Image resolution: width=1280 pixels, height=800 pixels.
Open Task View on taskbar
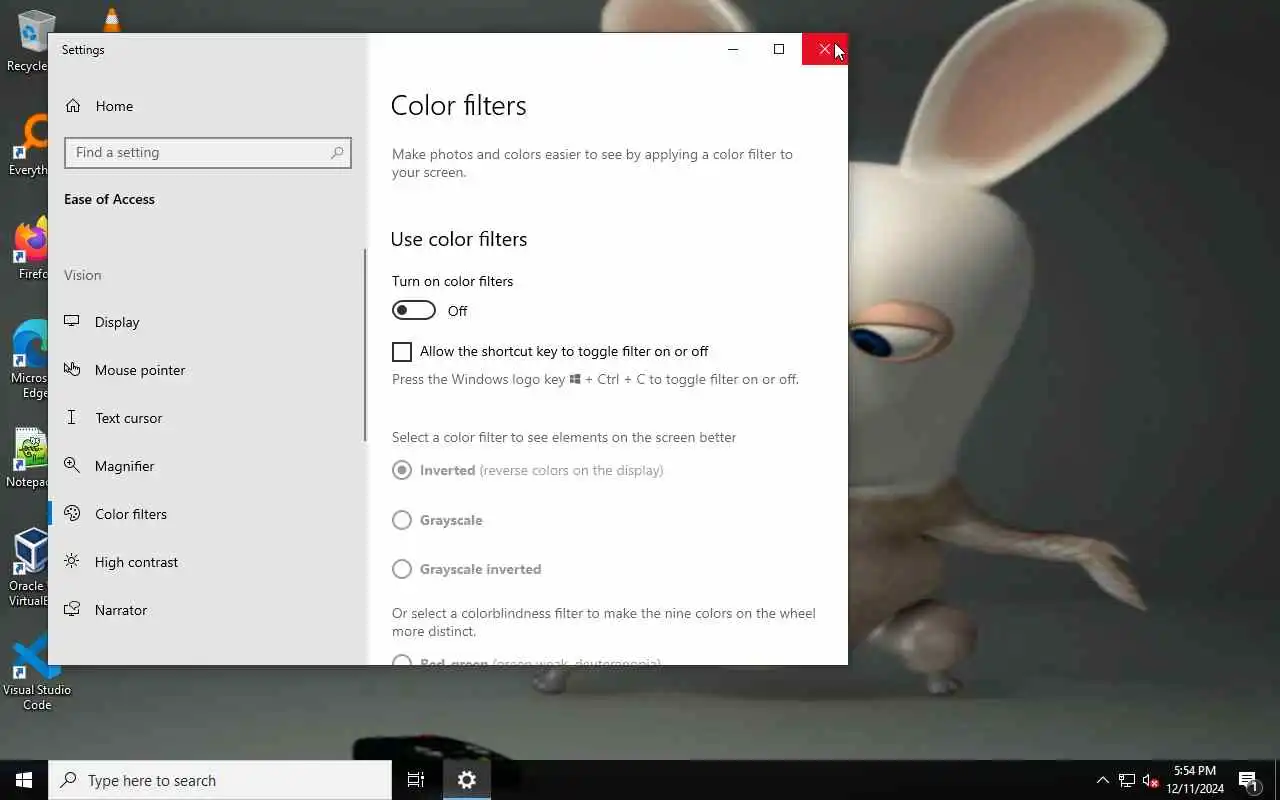pos(416,780)
